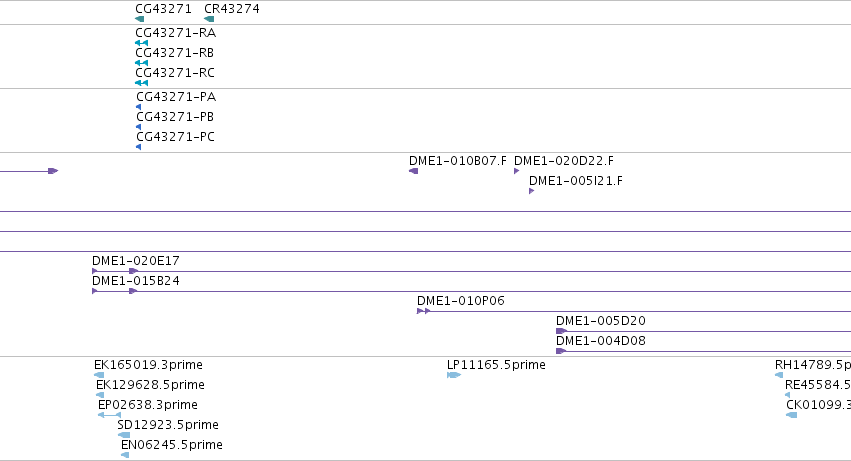The width and height of the screenshot is (851, 461).
Task: Select the EN06245.5prime label
Action: pyautogui.click(x=172, y=445)
